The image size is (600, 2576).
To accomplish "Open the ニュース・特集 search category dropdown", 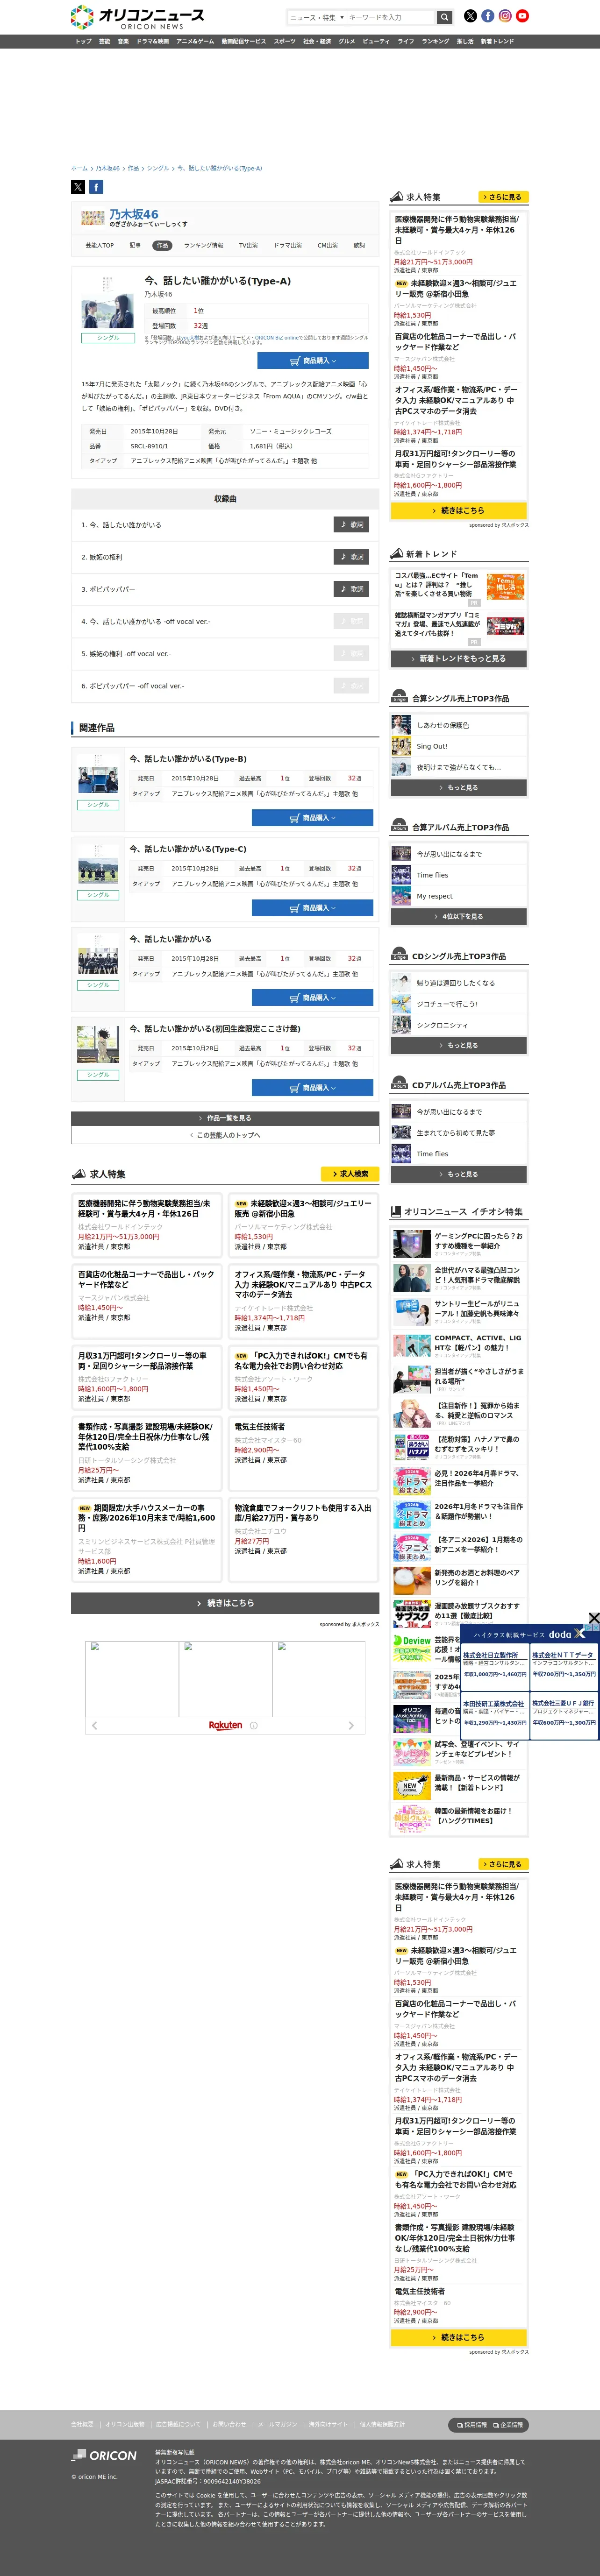I will coord(316,17).
